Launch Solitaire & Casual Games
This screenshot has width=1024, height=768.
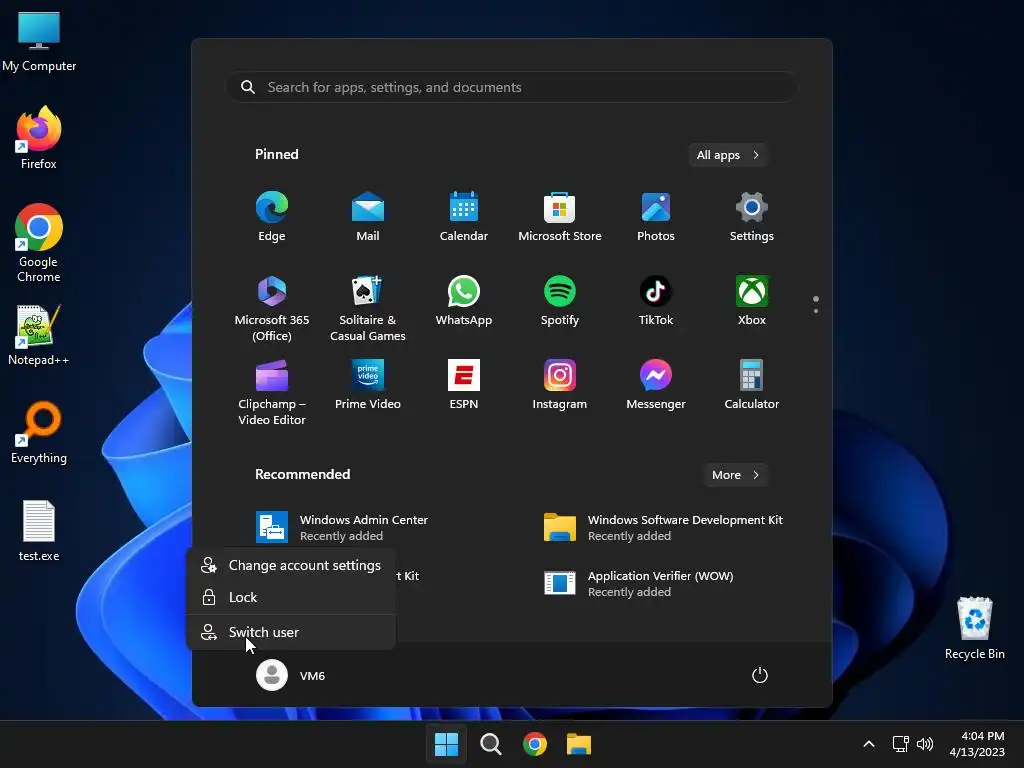368,308
